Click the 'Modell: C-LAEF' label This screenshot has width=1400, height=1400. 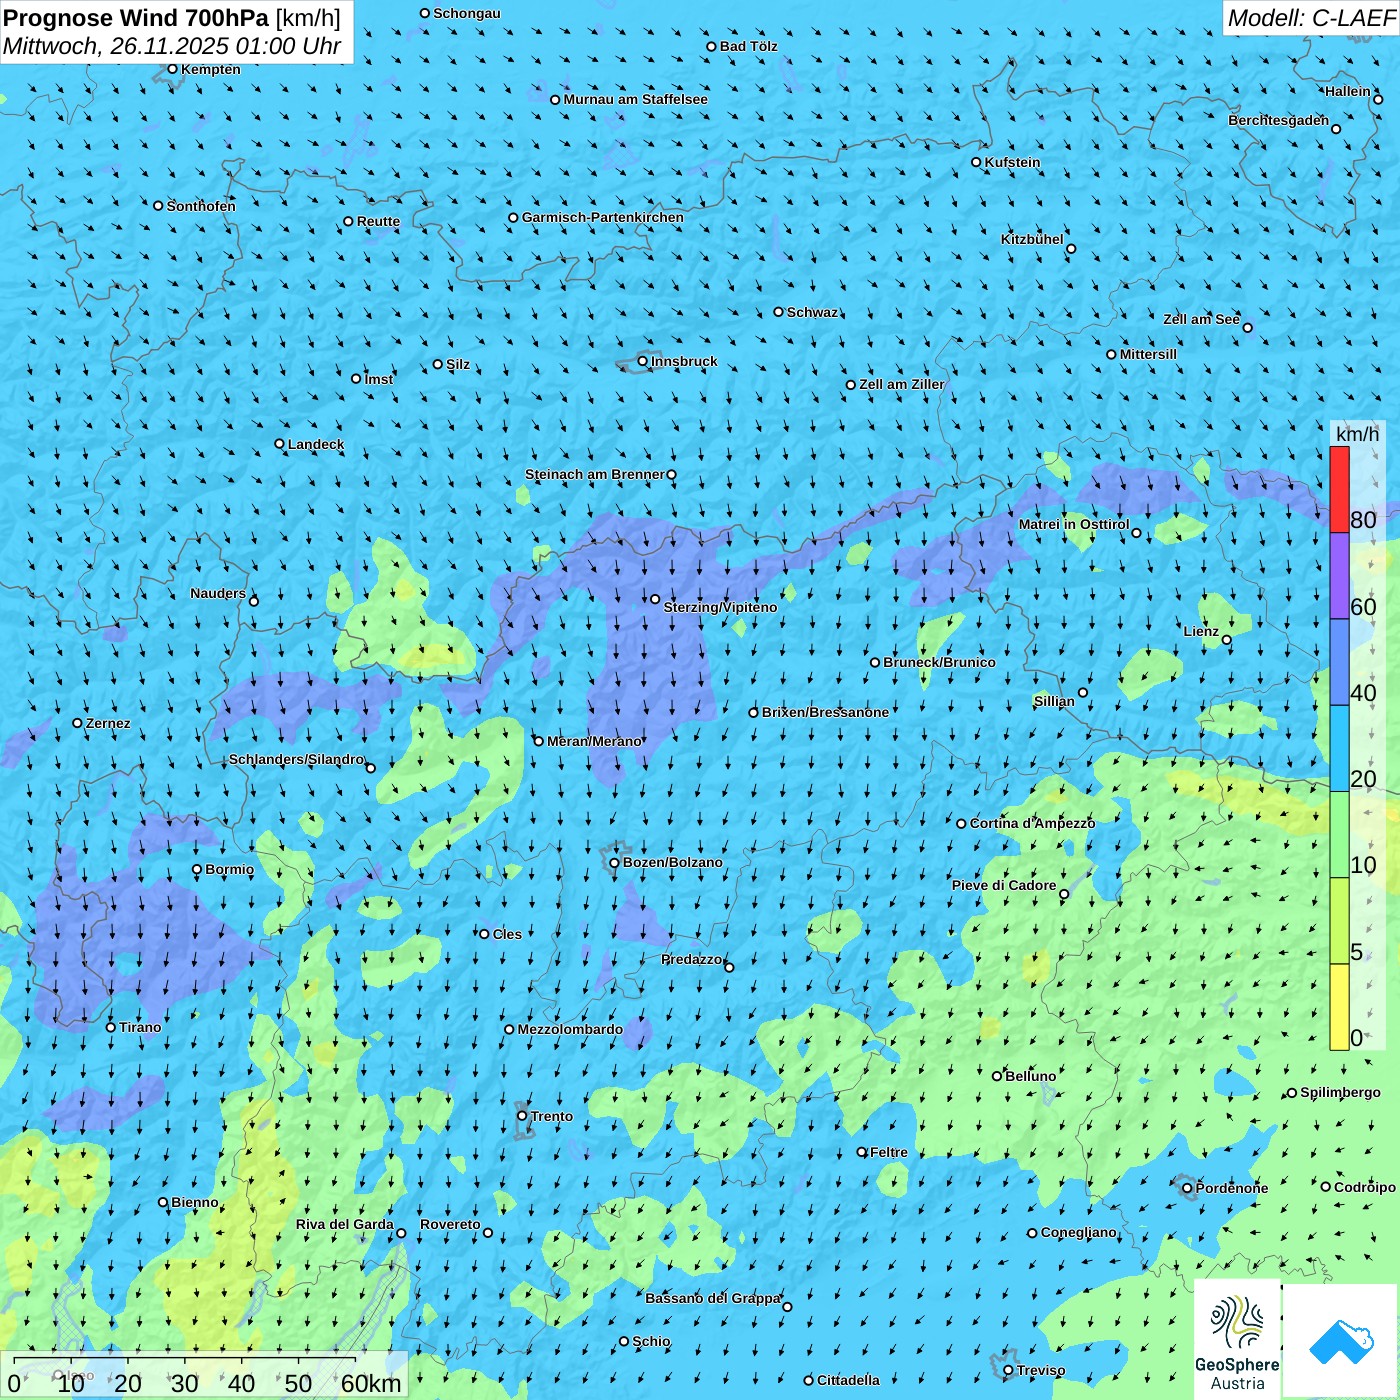tap(1311, 18)
